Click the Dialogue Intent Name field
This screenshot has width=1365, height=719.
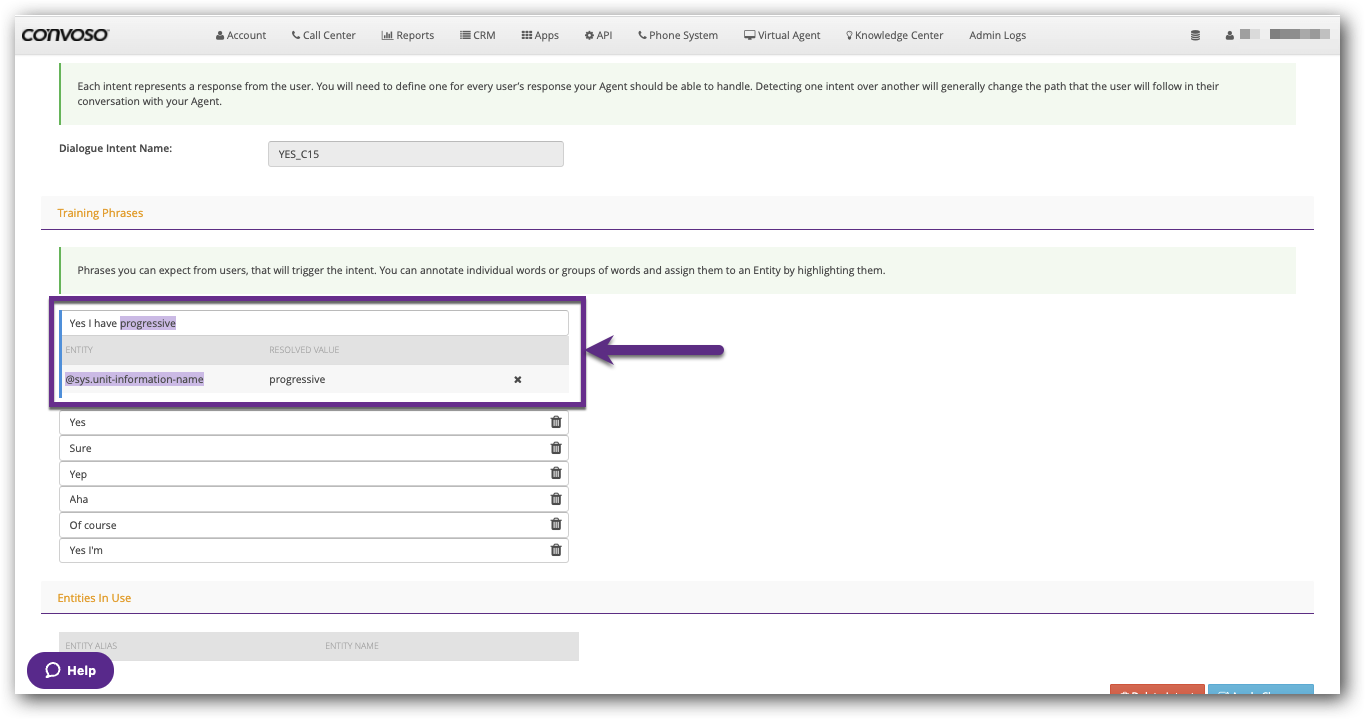415,154
